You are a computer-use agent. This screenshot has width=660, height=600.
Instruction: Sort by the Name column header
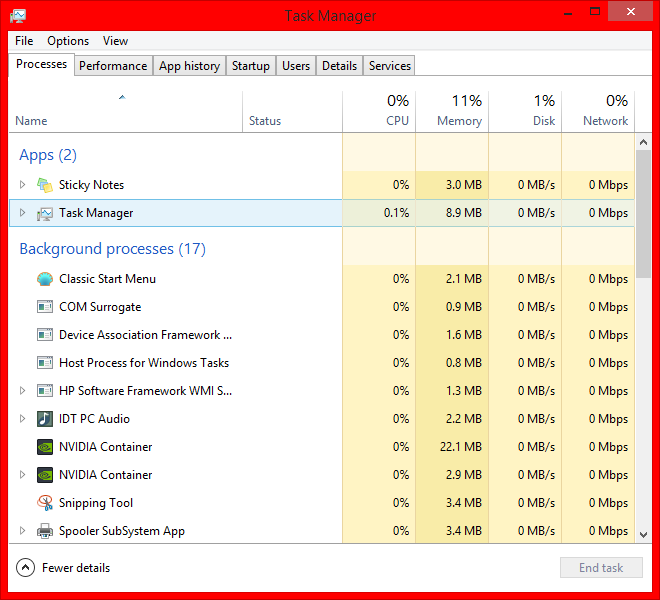(125, 112)
